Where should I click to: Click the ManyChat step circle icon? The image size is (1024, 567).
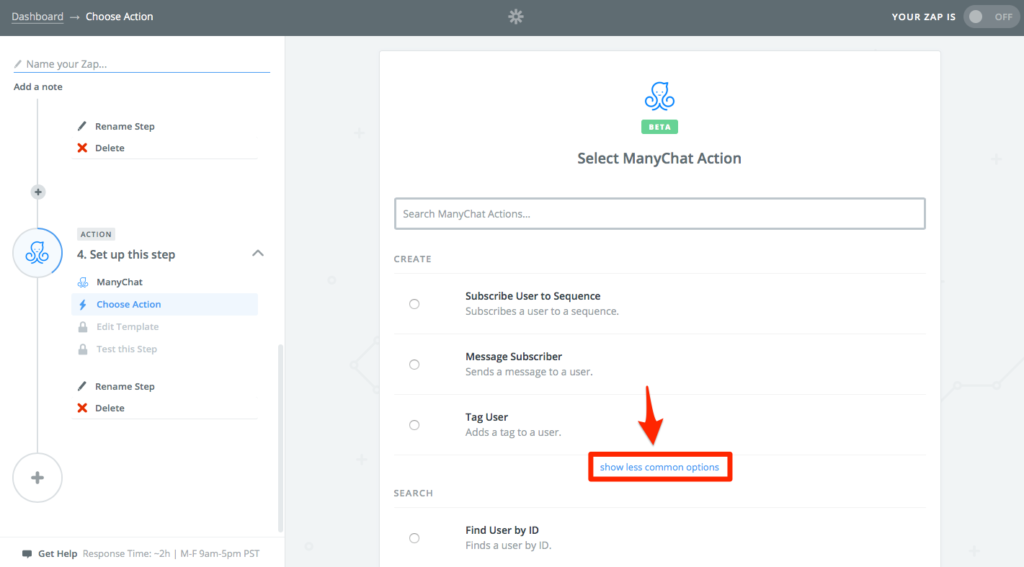tap(37, 253)
